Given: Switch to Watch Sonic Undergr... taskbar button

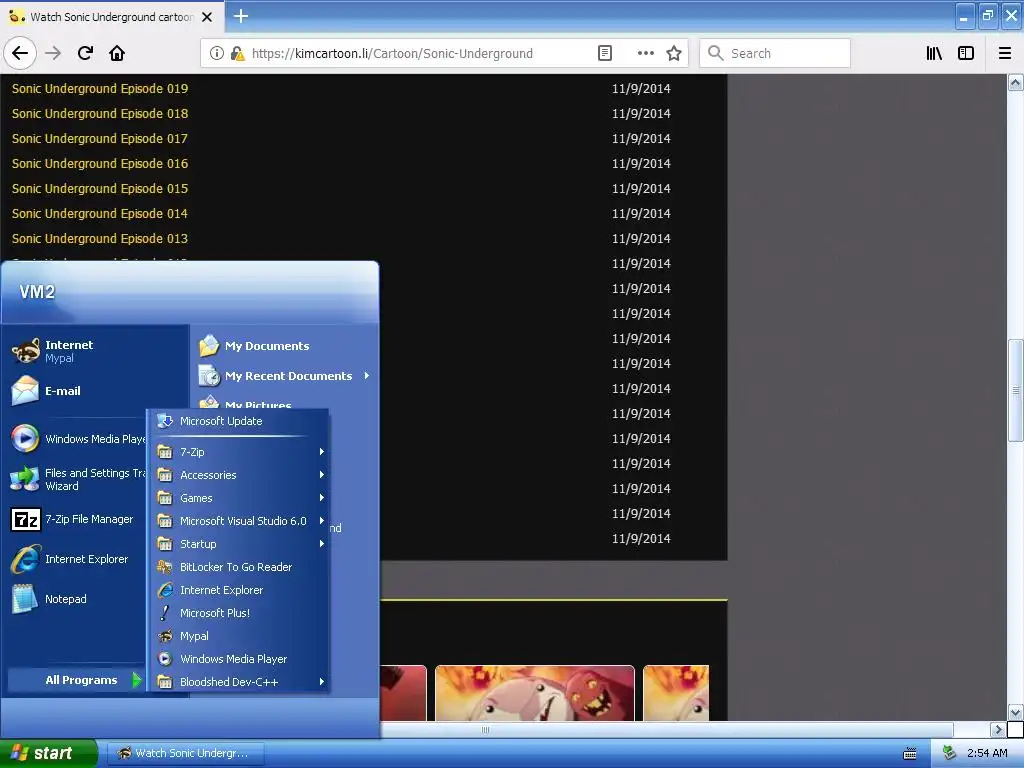Looking at the screenshot, I should pos(187,753).
